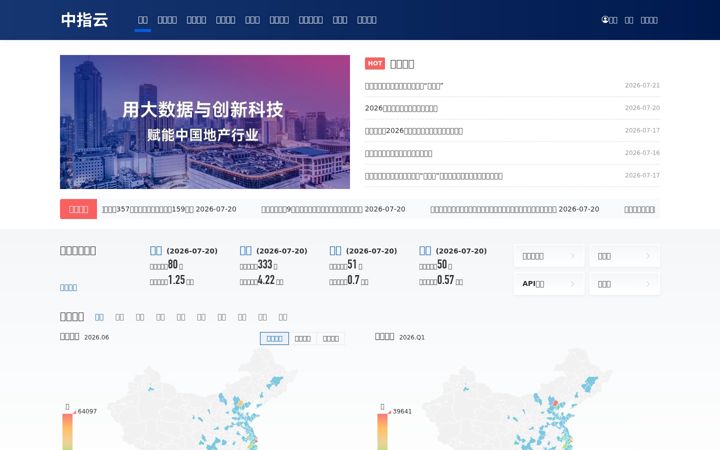Expand the quick-link card above the API card

549,256
